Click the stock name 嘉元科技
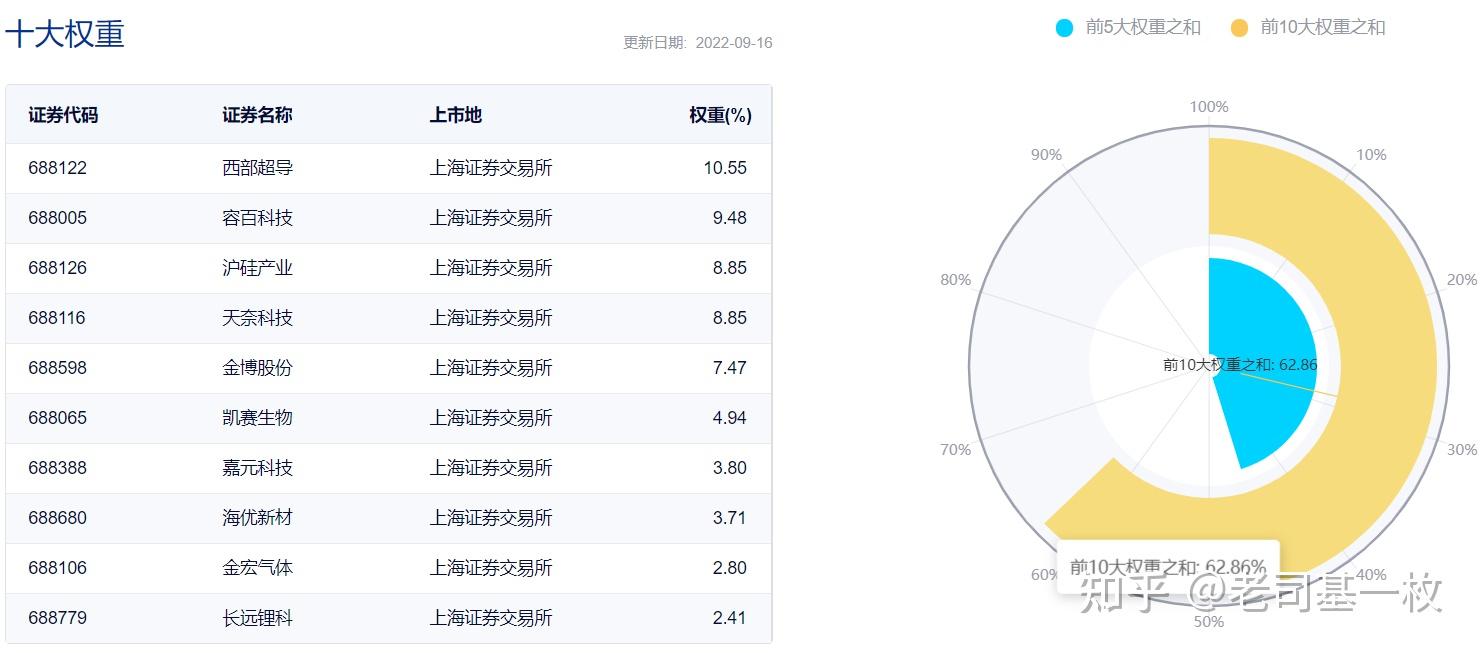 click(257, 468)
